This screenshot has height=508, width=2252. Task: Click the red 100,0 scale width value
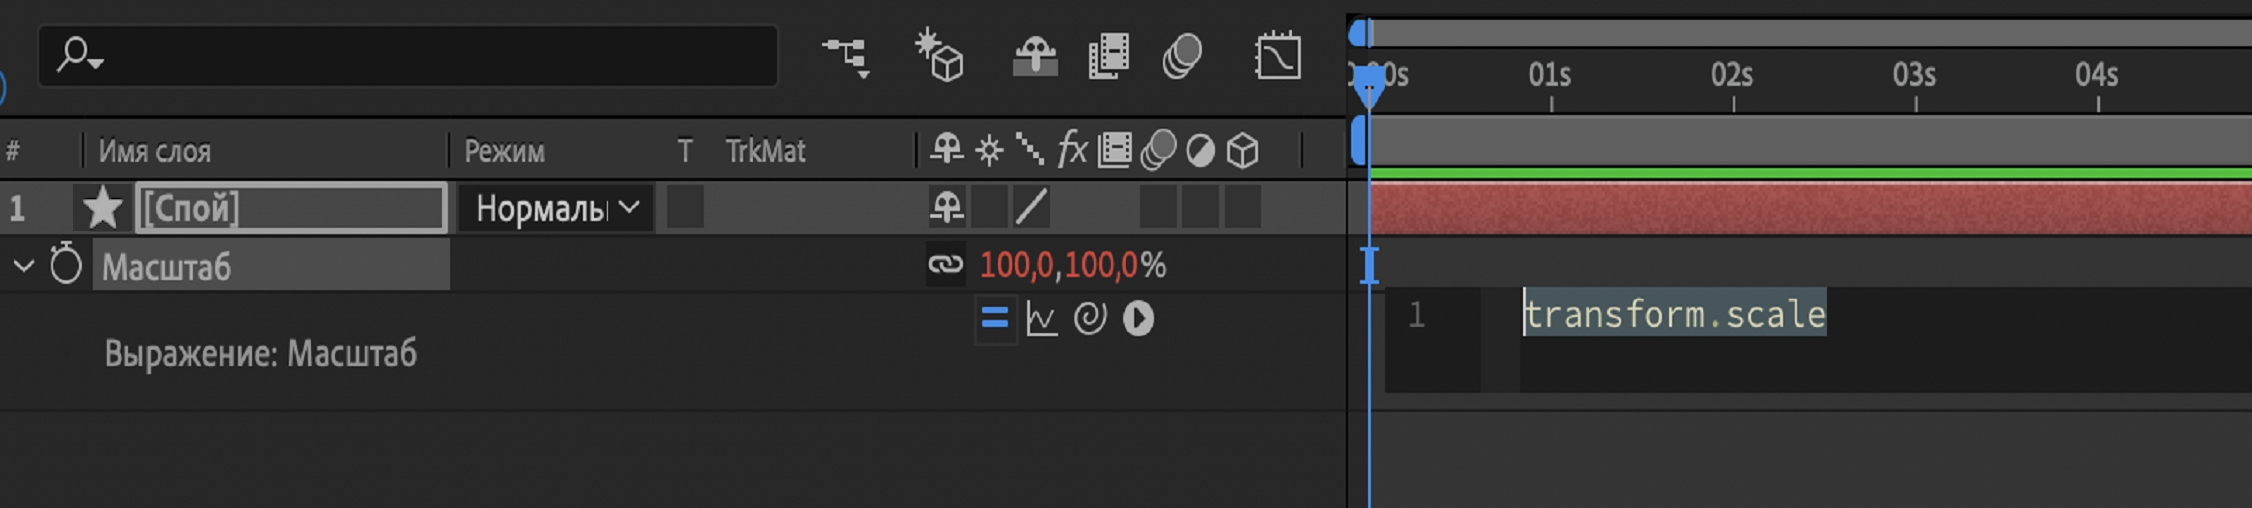(x=1015, y=265)
